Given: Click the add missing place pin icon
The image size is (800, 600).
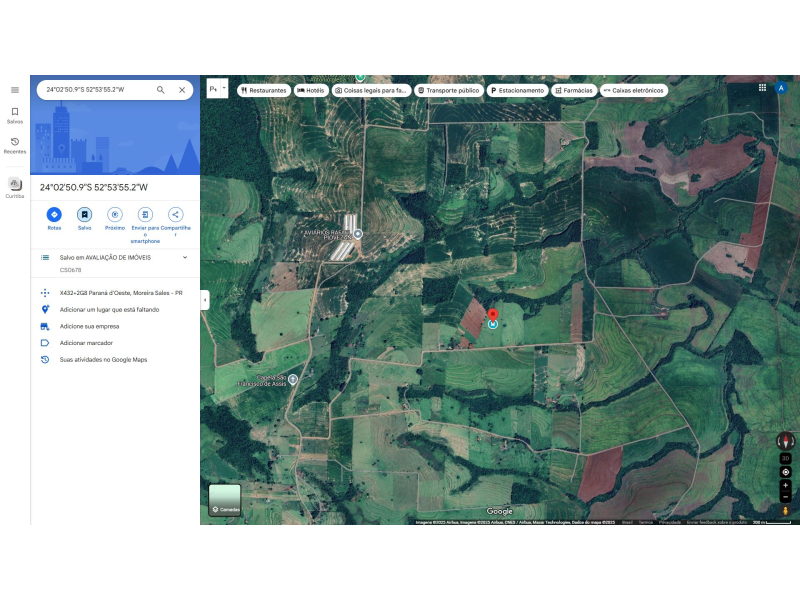Looking at the screenshot, I should [45, 310].
